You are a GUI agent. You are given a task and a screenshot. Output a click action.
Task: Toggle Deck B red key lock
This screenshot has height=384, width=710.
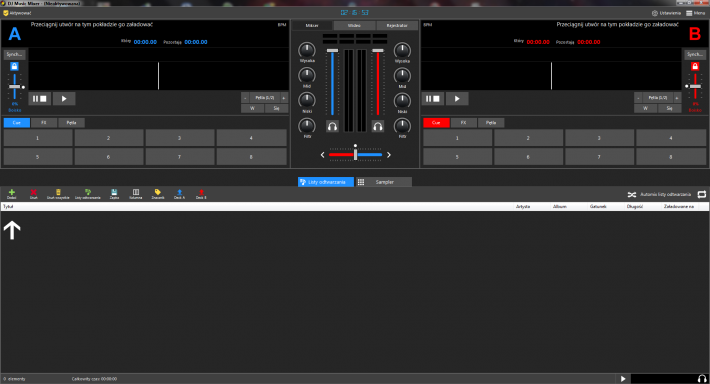point(695,66)
